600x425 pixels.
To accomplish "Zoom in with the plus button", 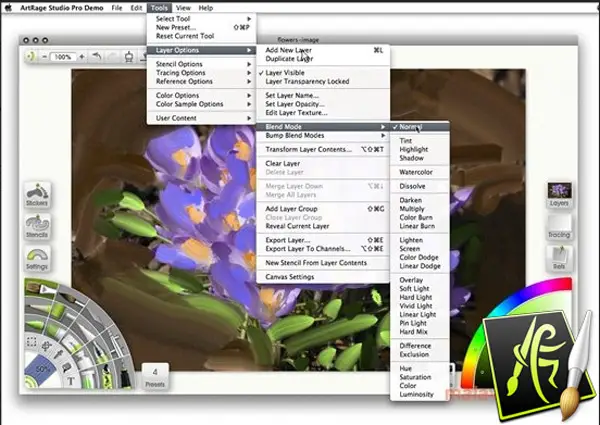I will [82, 57].
